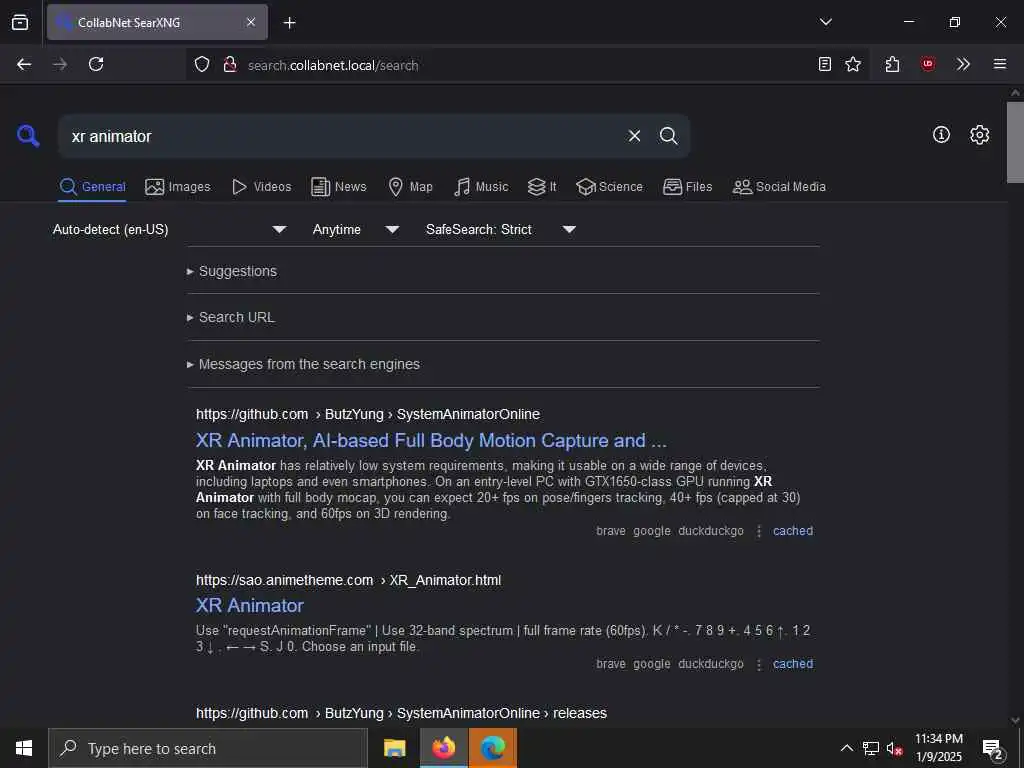The width and height of the screenshot is (1024, 768).
Task: Switch to the Social Media category
Action: pos(779,187)
